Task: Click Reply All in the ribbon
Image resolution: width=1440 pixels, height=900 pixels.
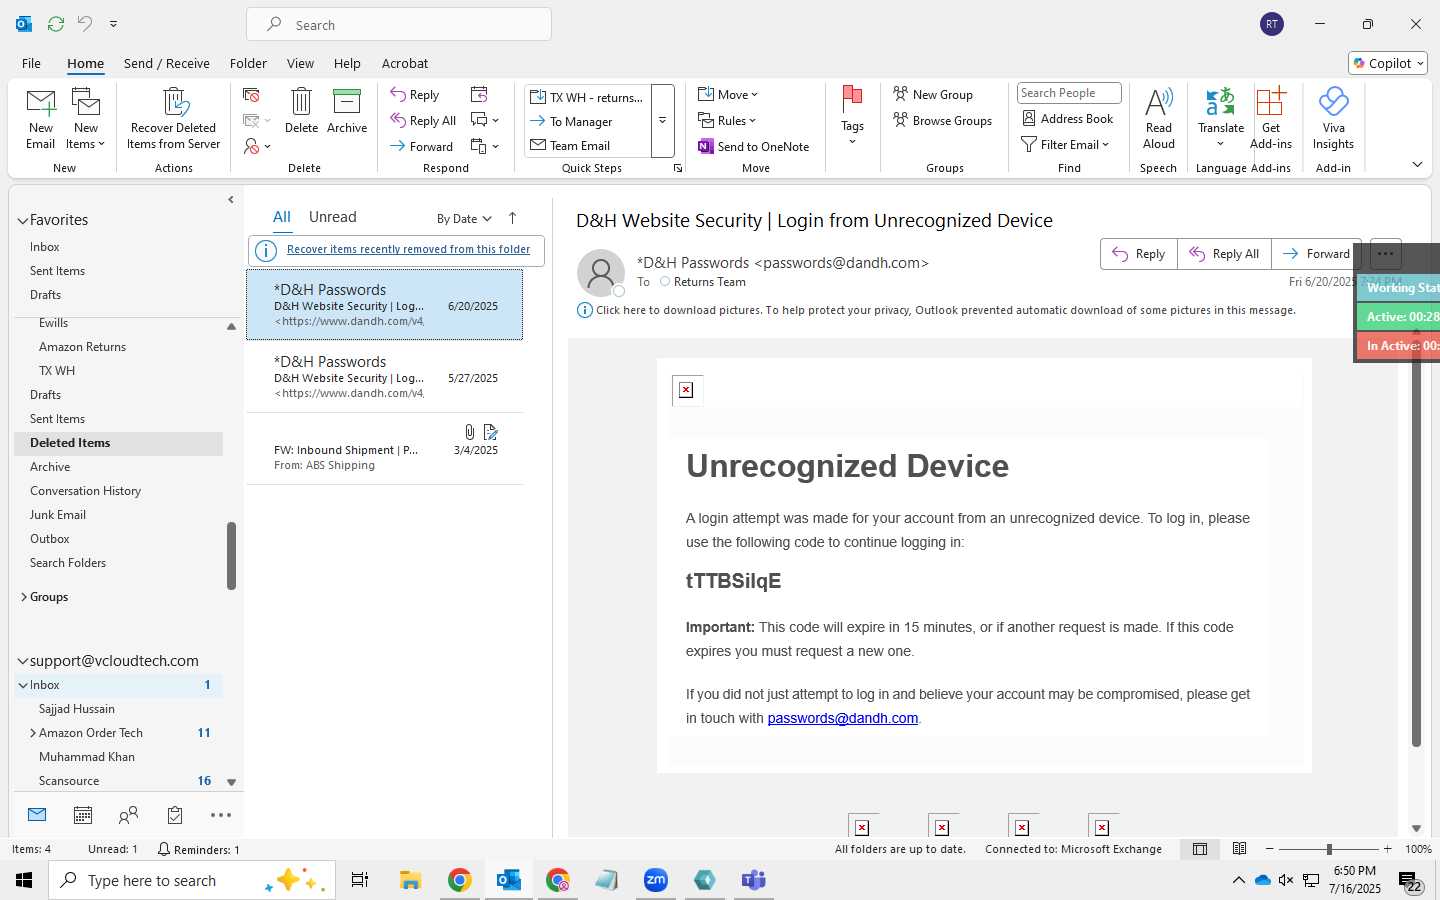Action: pyautogui.click(x=423, y=121)
